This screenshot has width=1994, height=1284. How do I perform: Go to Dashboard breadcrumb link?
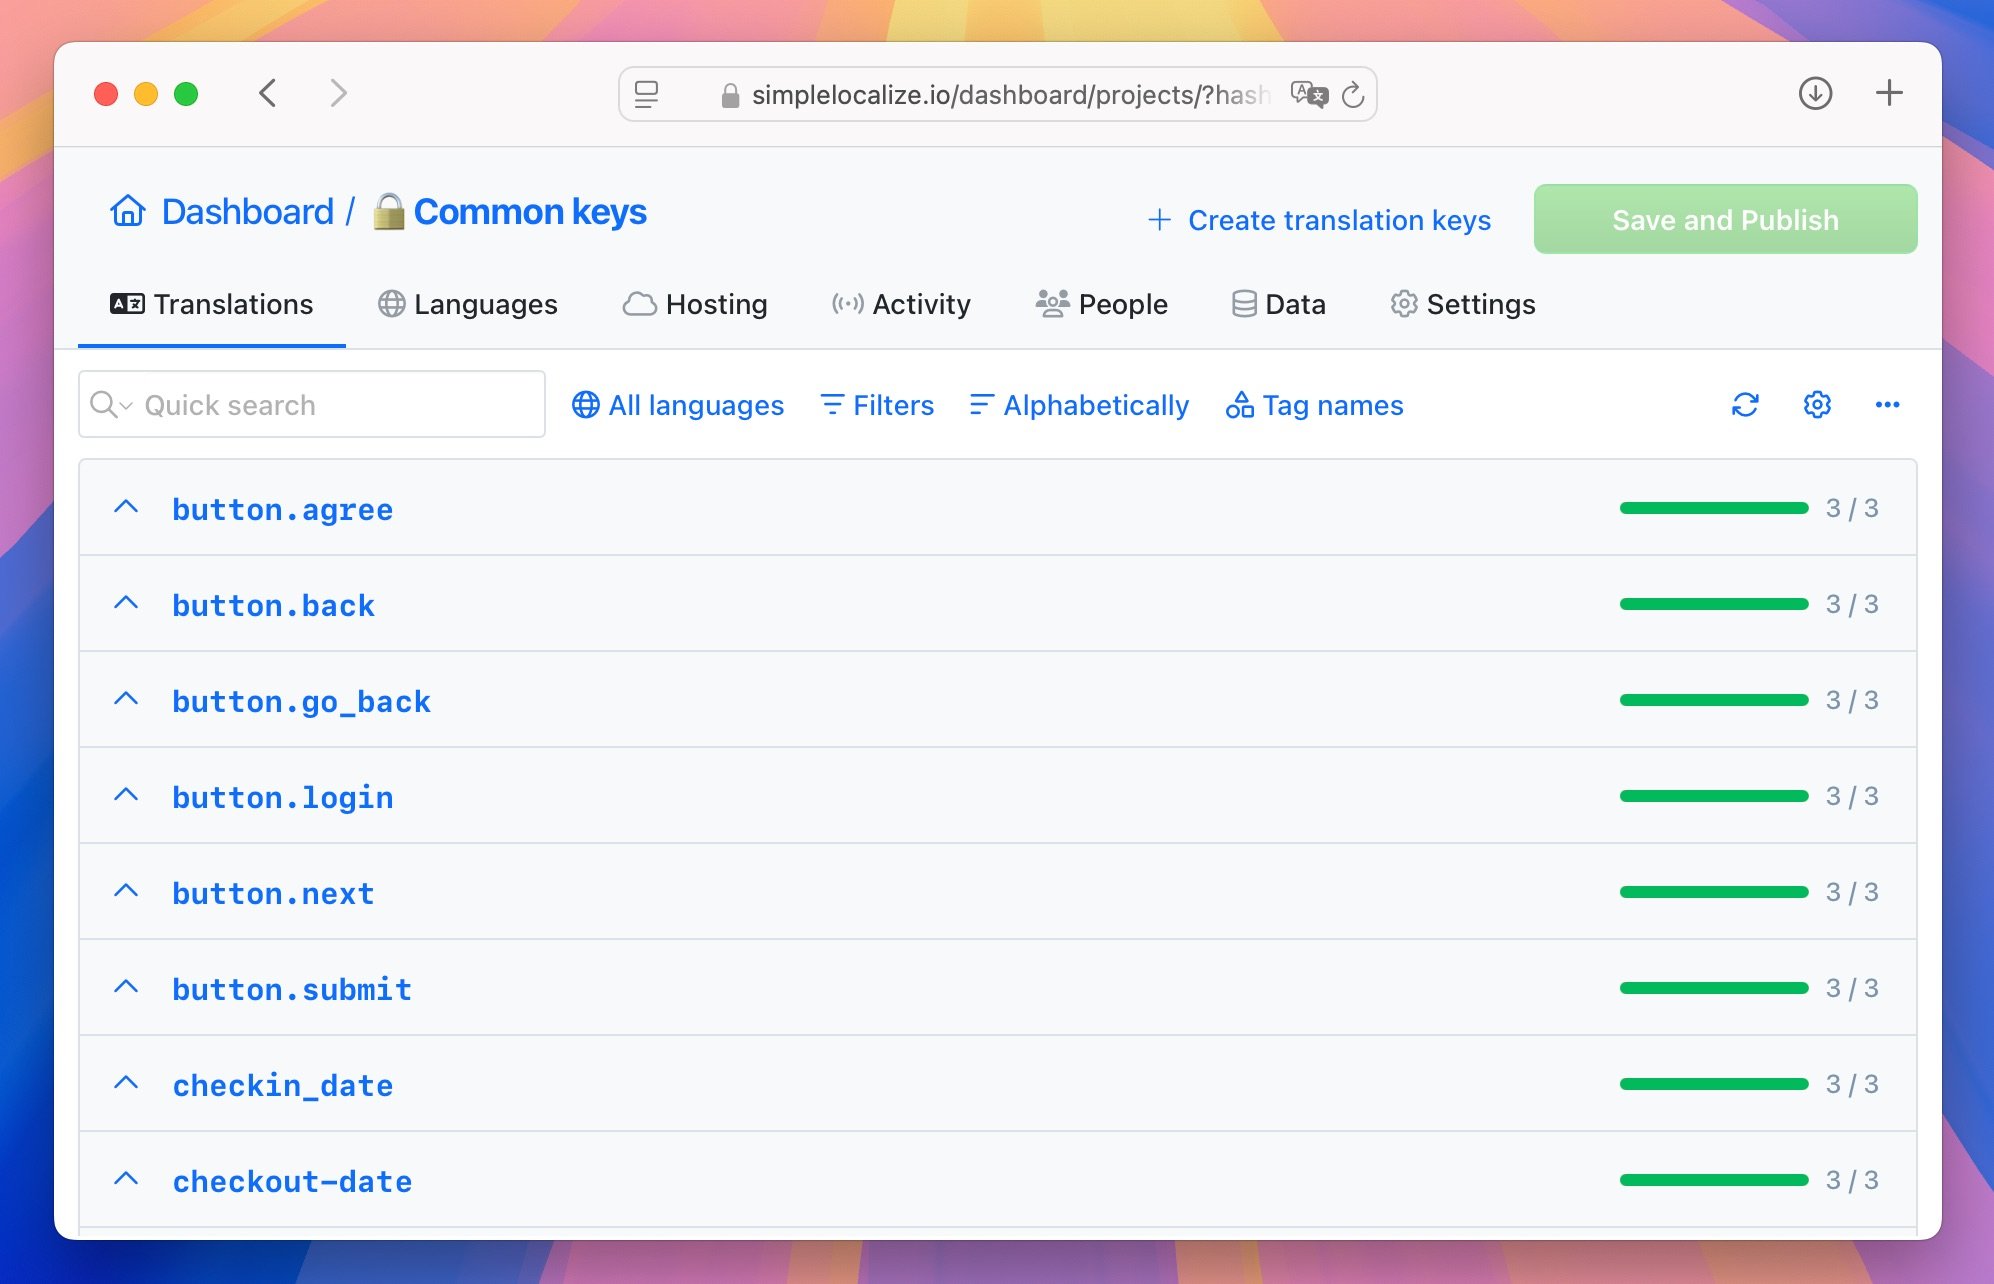point(247,212)
